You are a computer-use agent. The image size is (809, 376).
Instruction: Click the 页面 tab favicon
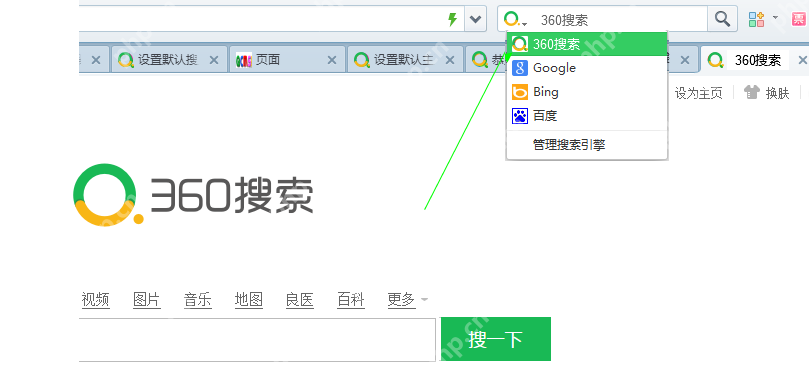(x=244, y=60)
